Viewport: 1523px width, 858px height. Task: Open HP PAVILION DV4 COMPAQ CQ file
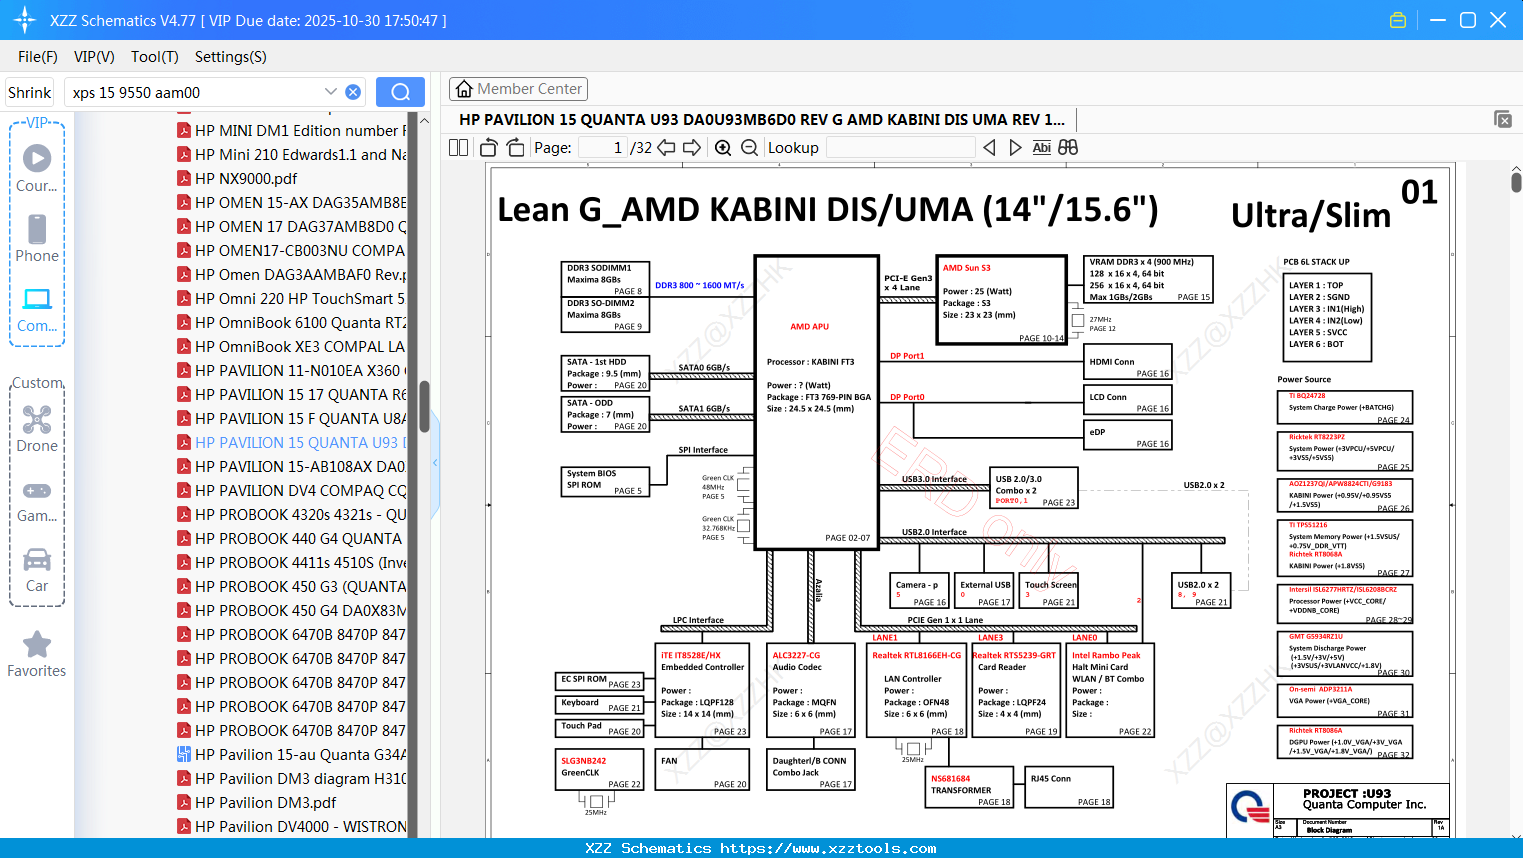[292, 491]
